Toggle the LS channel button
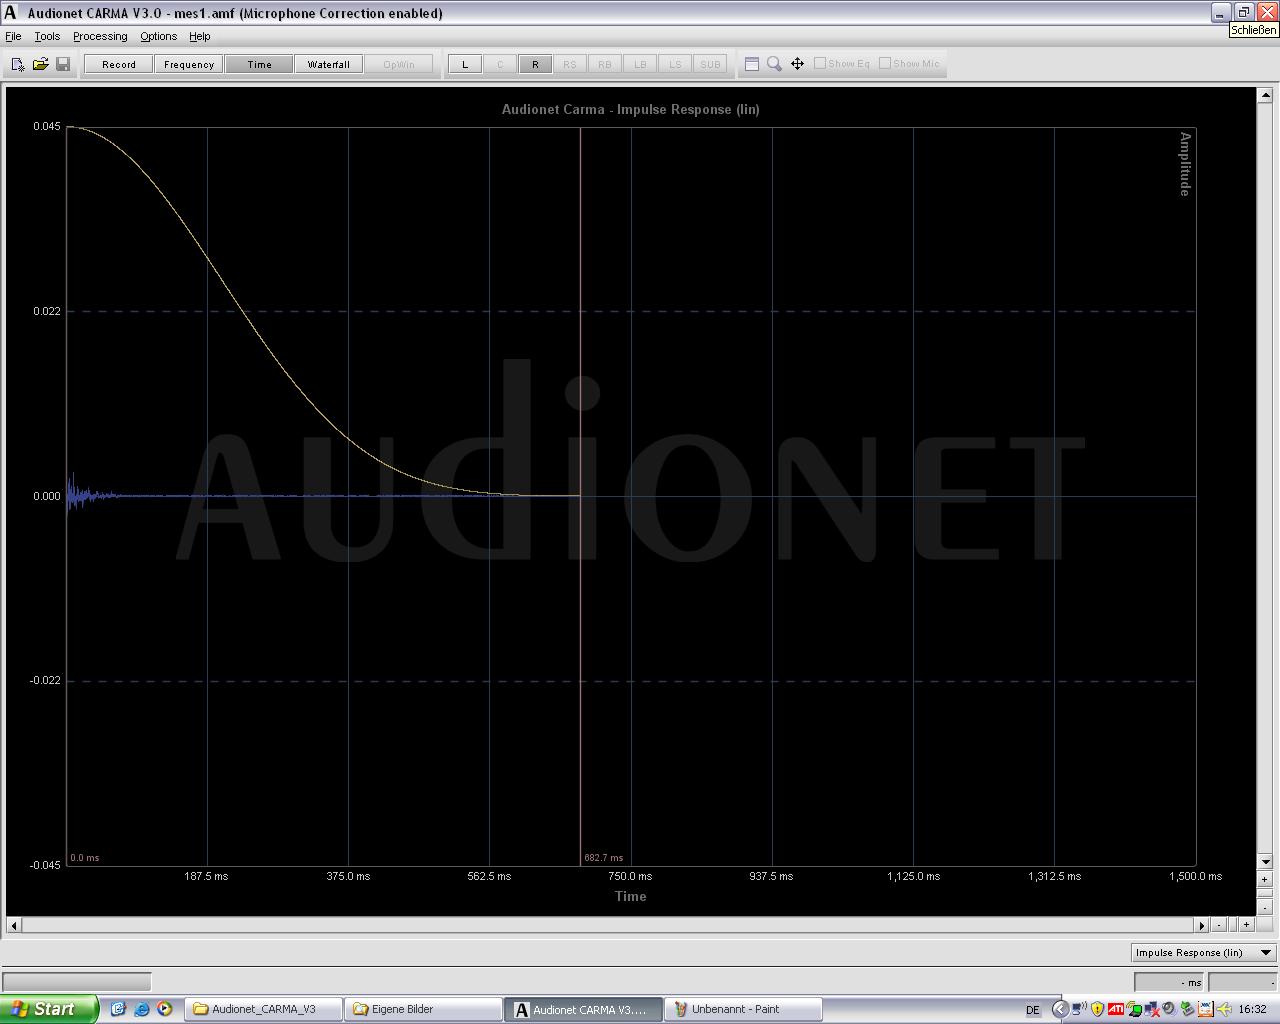Image resolution: width=1280 pixels, height=1024 pixels. pos(675,64)
